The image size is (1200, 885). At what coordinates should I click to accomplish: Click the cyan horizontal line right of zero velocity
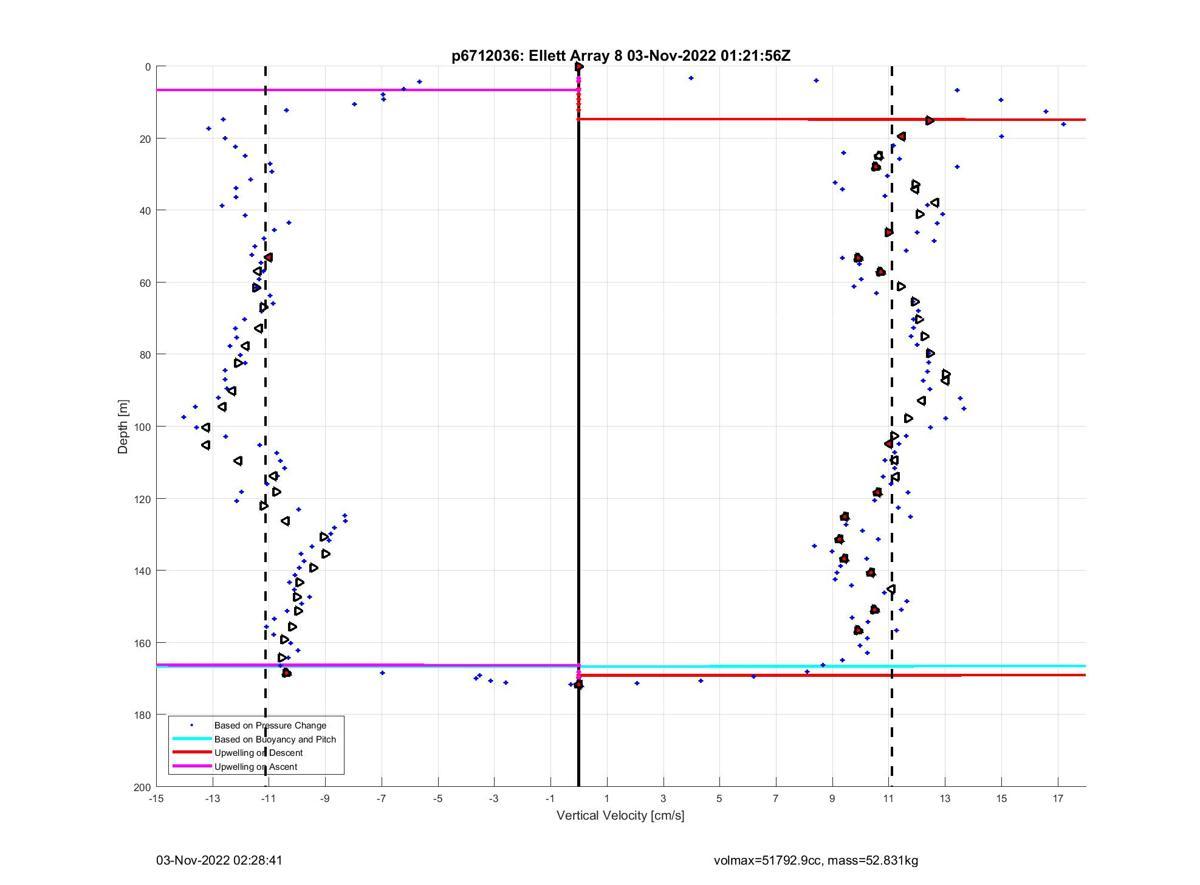pos(832,666)
